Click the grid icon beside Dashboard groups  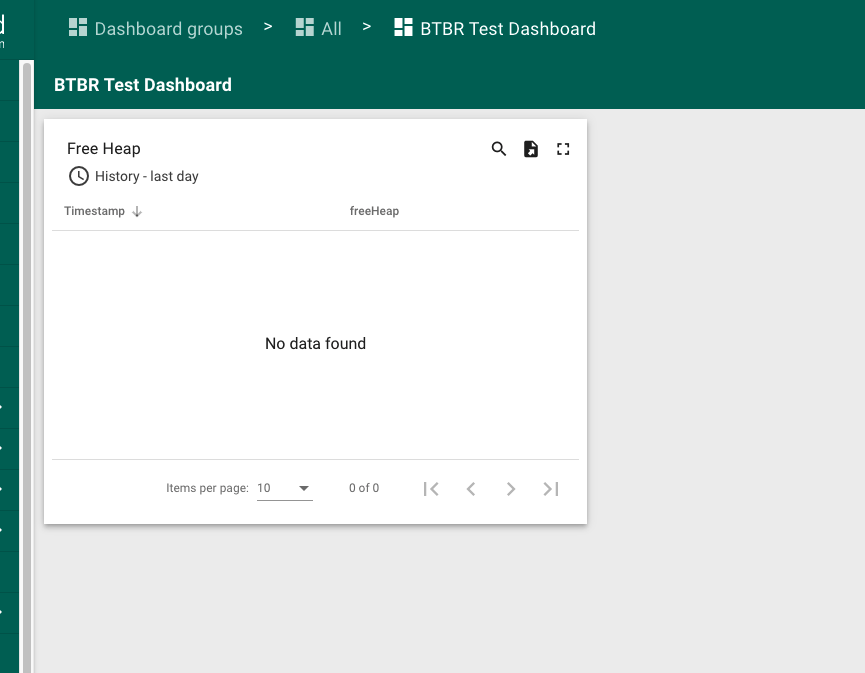coord(77,28)
